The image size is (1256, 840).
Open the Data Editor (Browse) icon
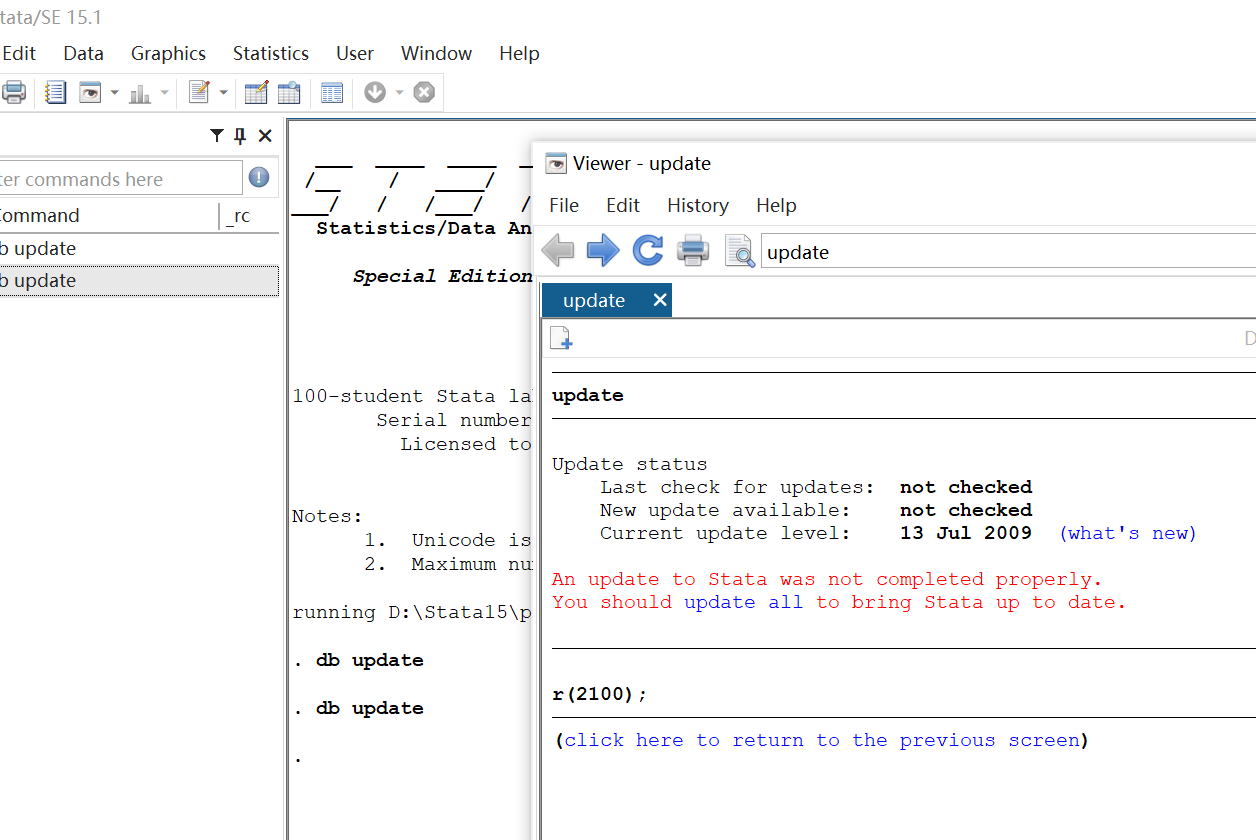(x=289, y=93)
